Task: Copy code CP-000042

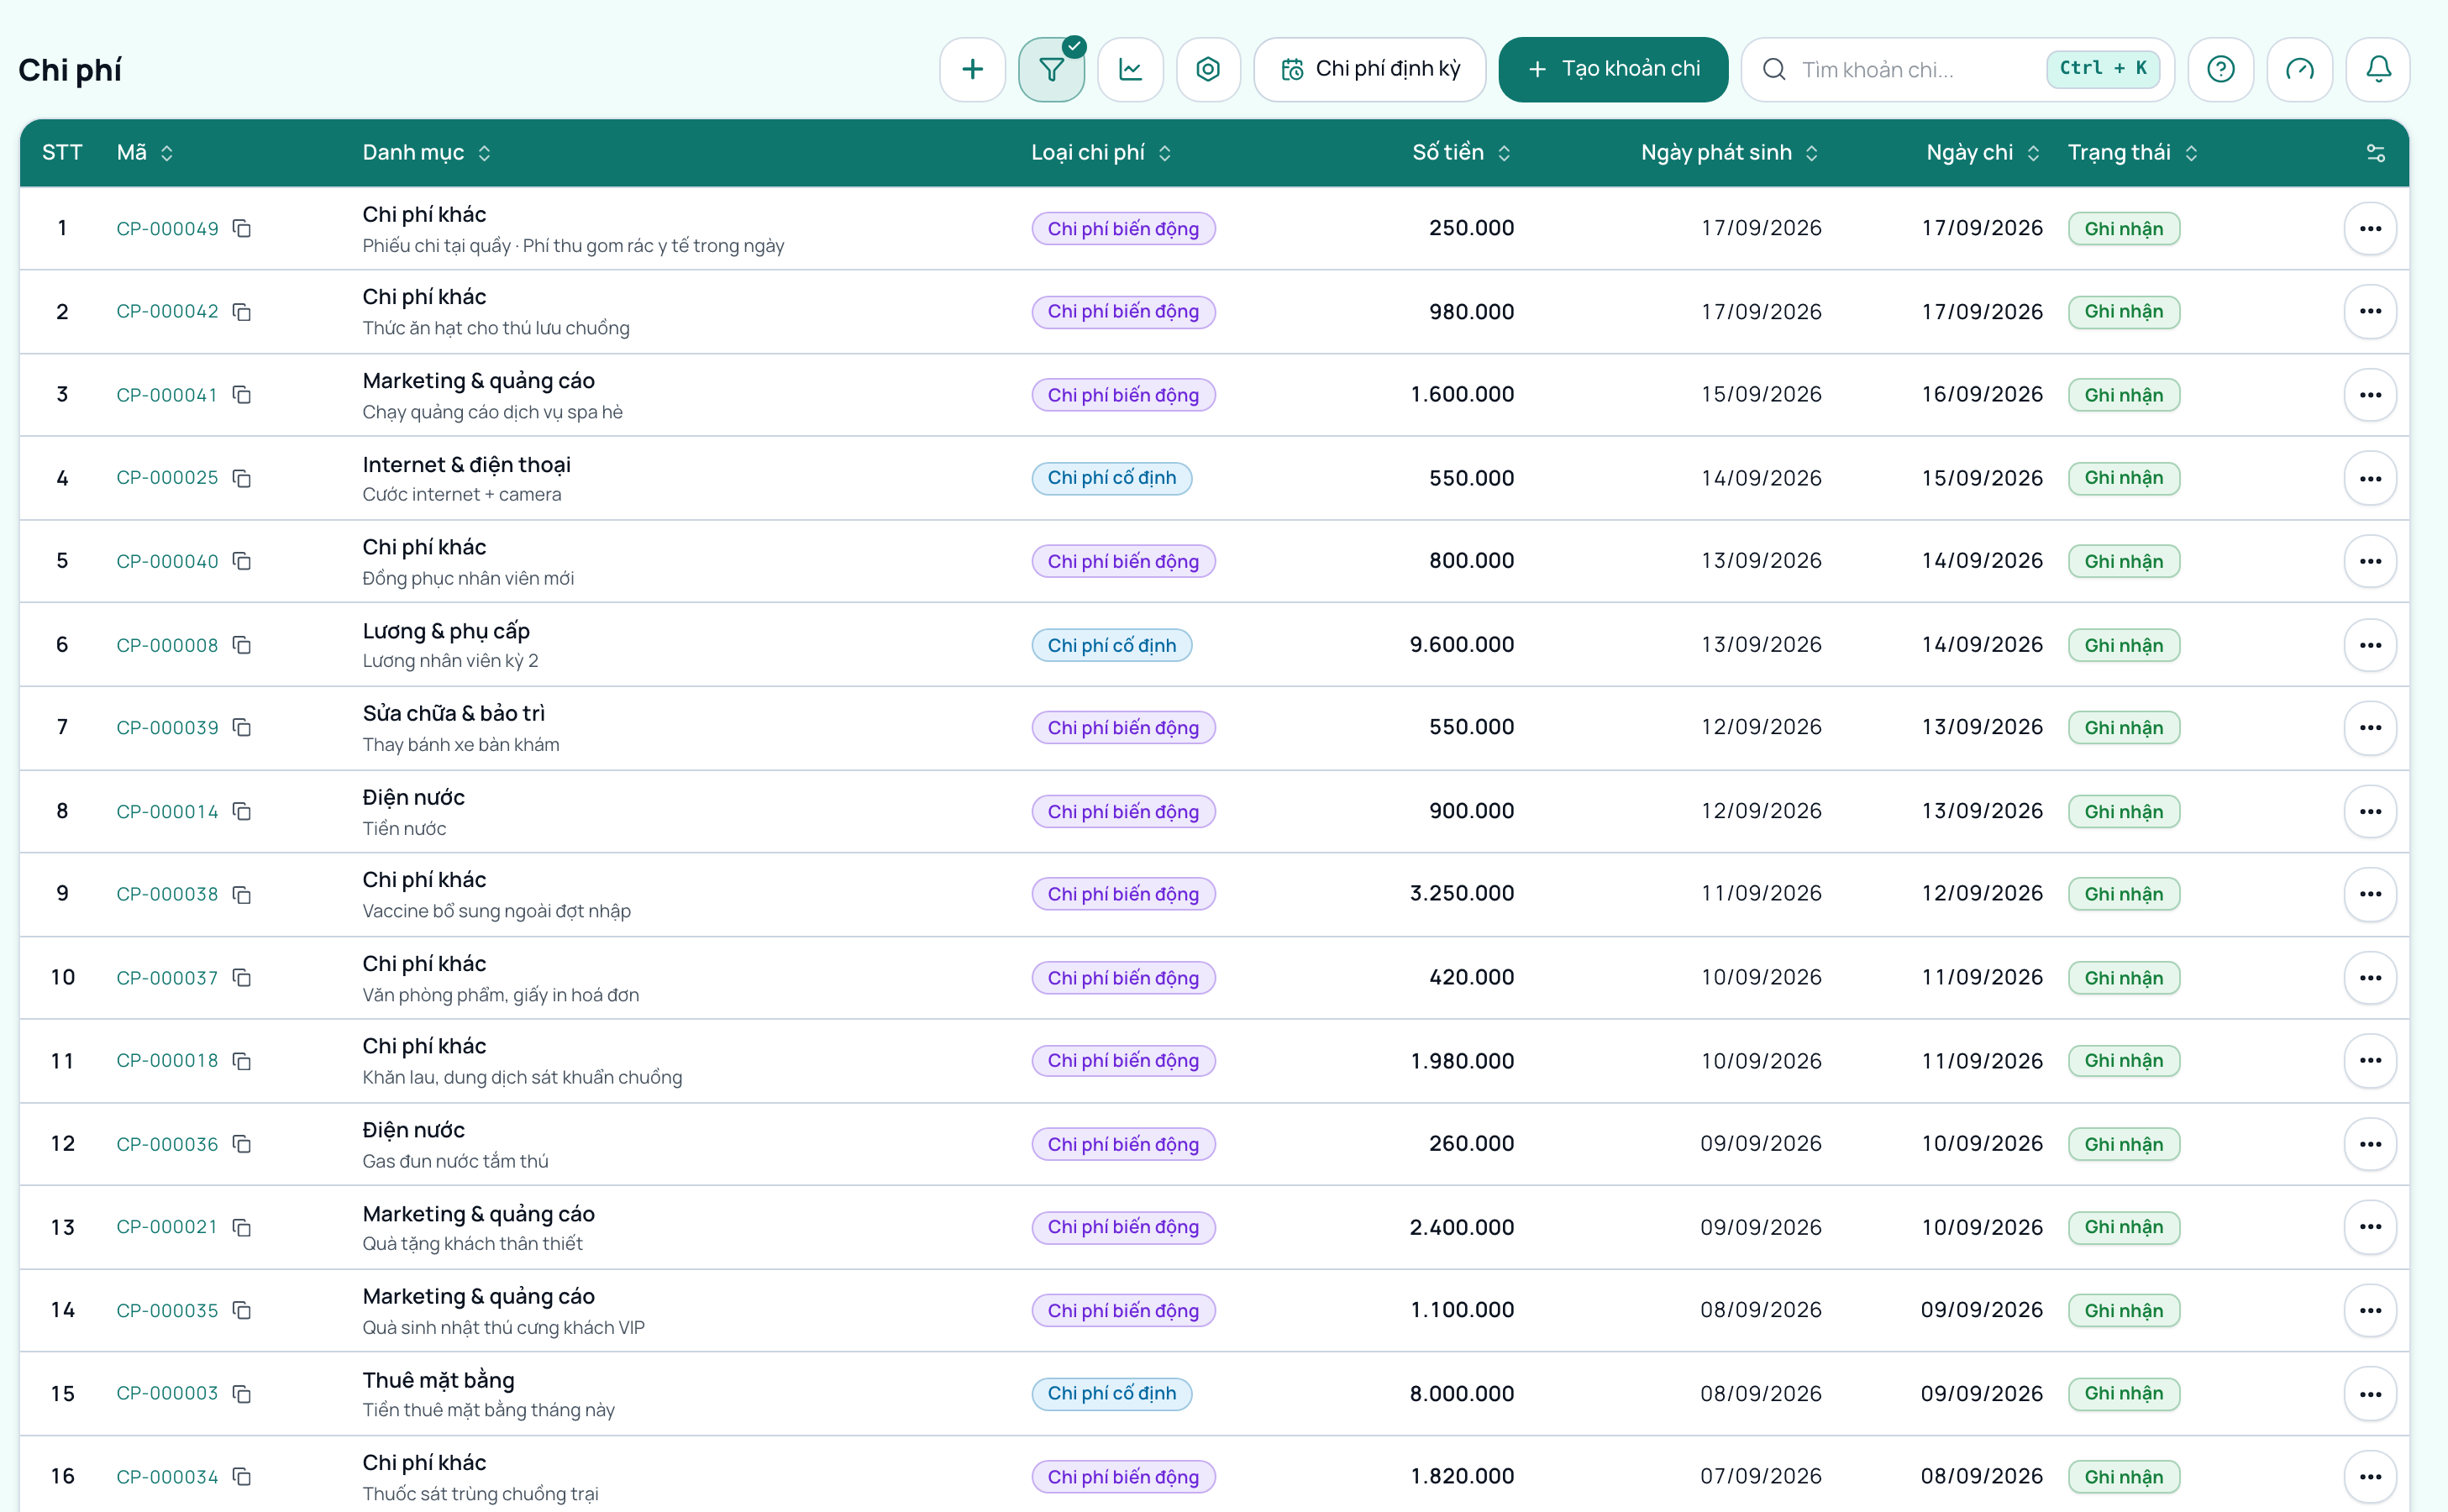Action: pyautogui.click(x=242, y=312)
